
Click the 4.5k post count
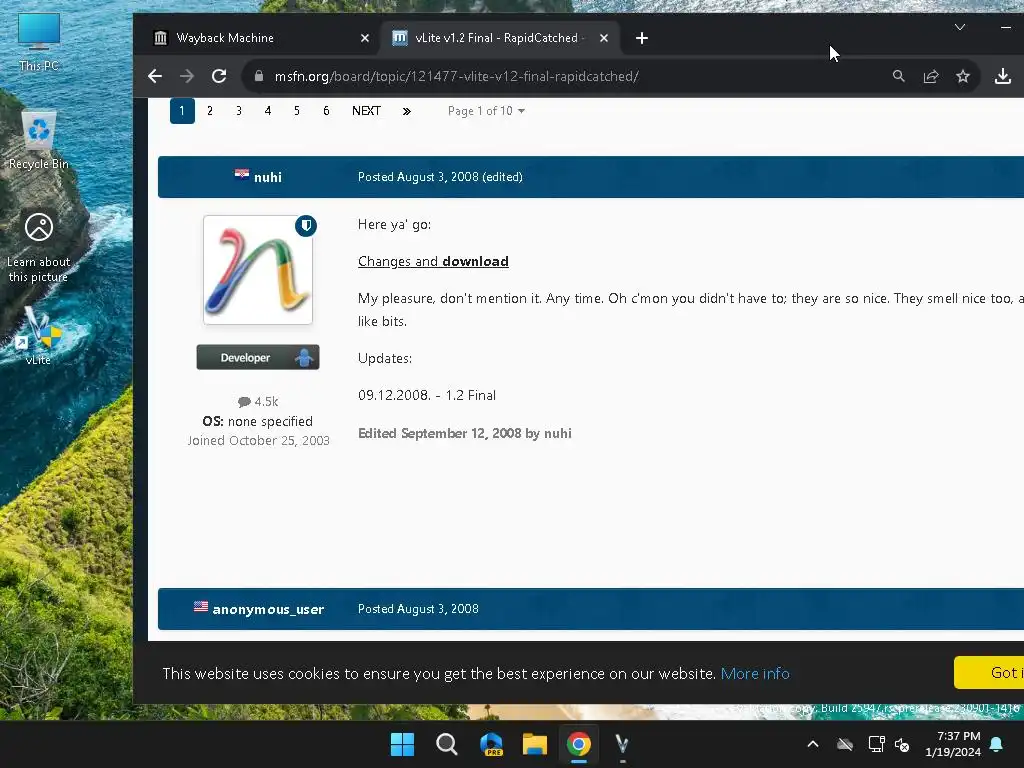click(258, 402)
